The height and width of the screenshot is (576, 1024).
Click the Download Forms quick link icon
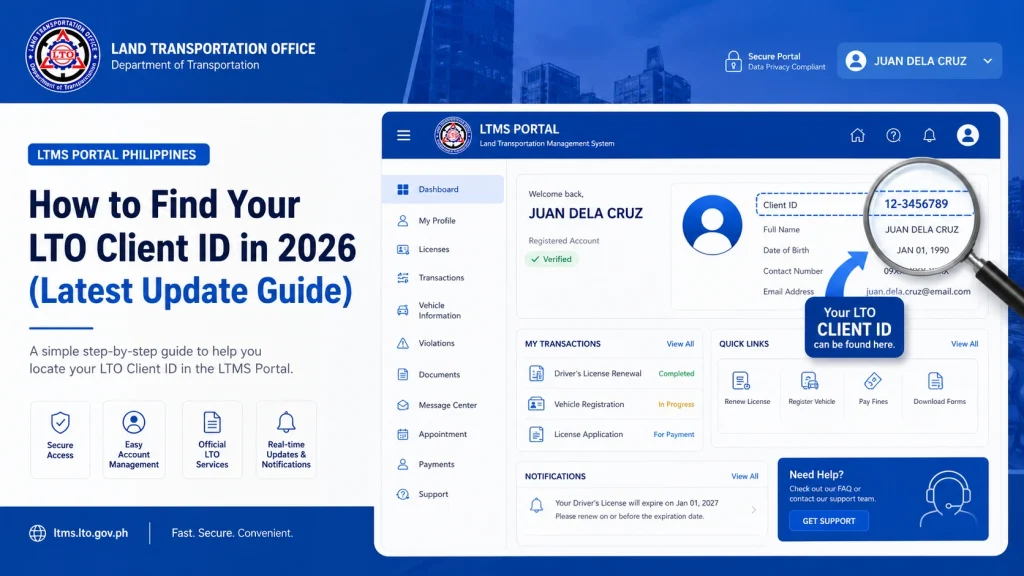pos(935,381)
